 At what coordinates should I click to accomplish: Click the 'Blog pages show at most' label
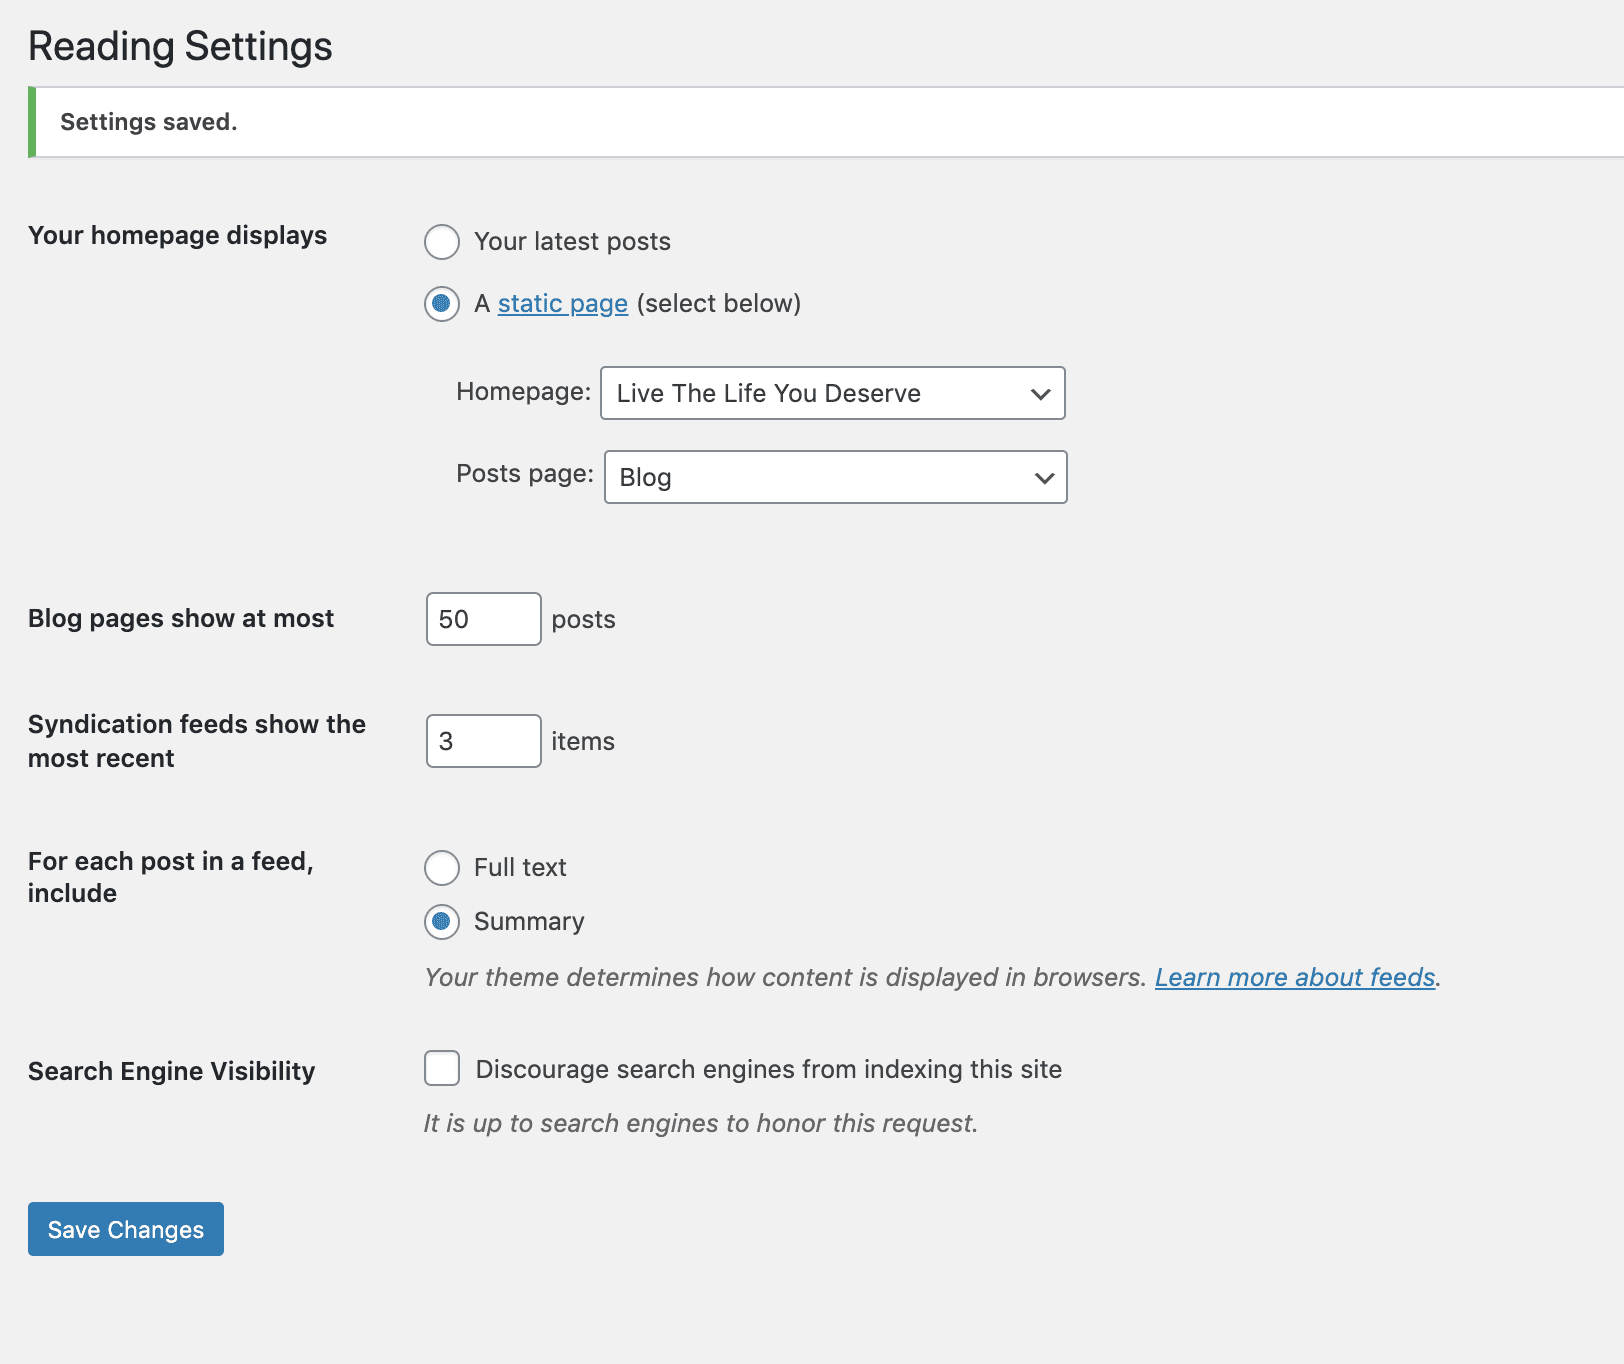pos(181,618)
